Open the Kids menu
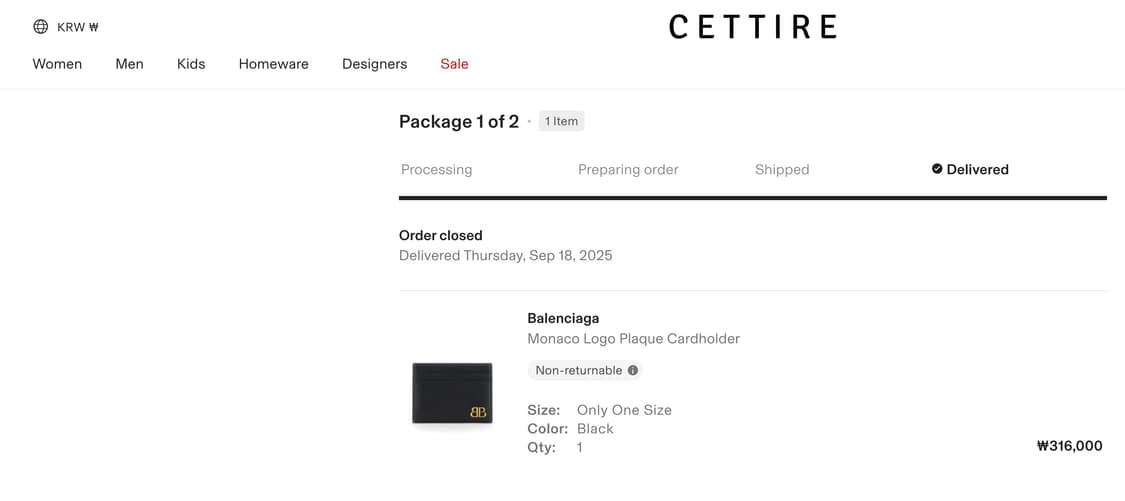This screenshot has width=1125, height=501. point(191,64)
